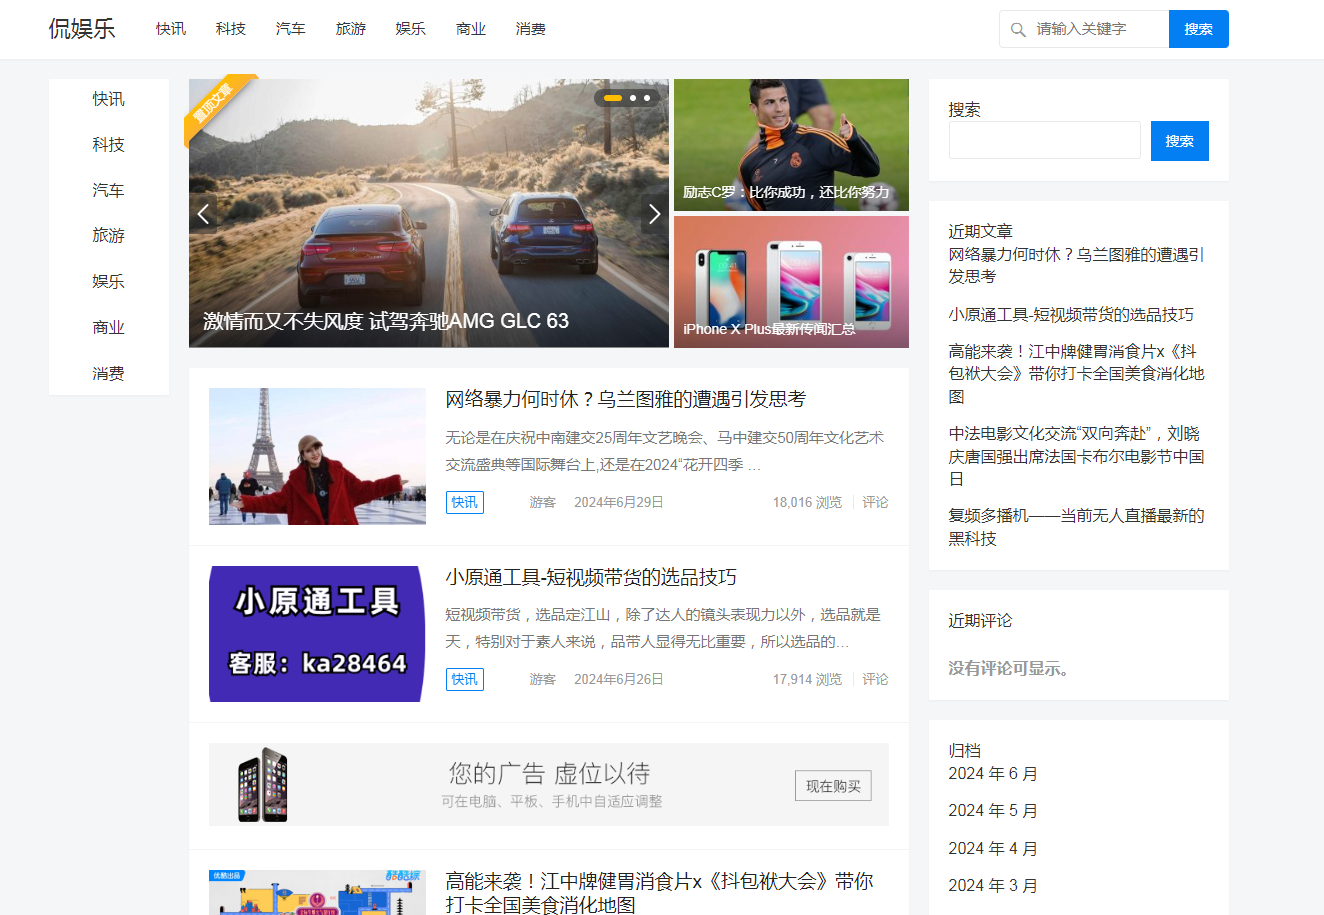The image size is (1324, 915).
Task: Open archive 2024 年 6 月
Action: (x=993, y=774)
